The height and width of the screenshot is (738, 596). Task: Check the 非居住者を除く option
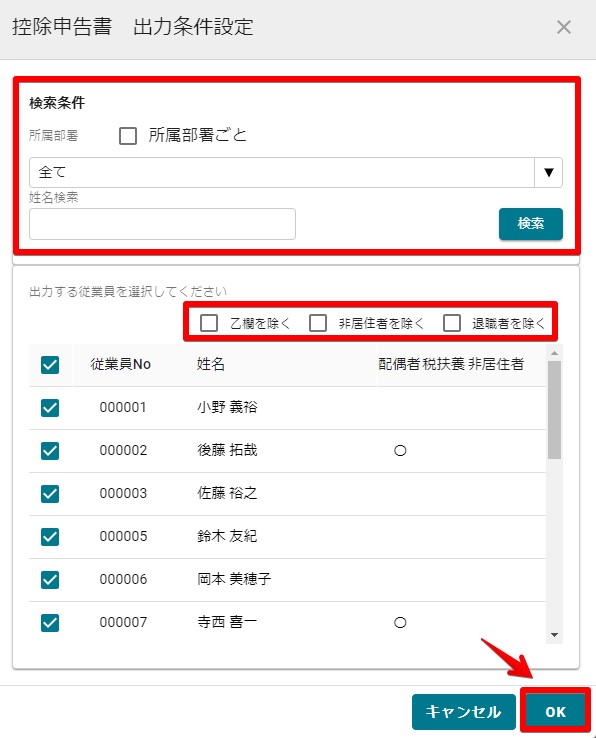318,323
